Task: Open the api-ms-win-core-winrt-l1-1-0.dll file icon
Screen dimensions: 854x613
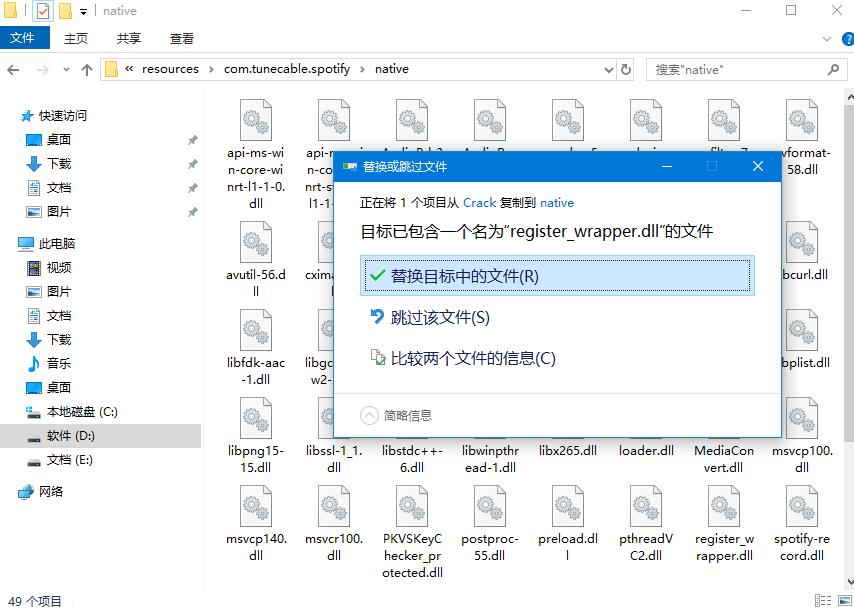Action: [256, 120]
